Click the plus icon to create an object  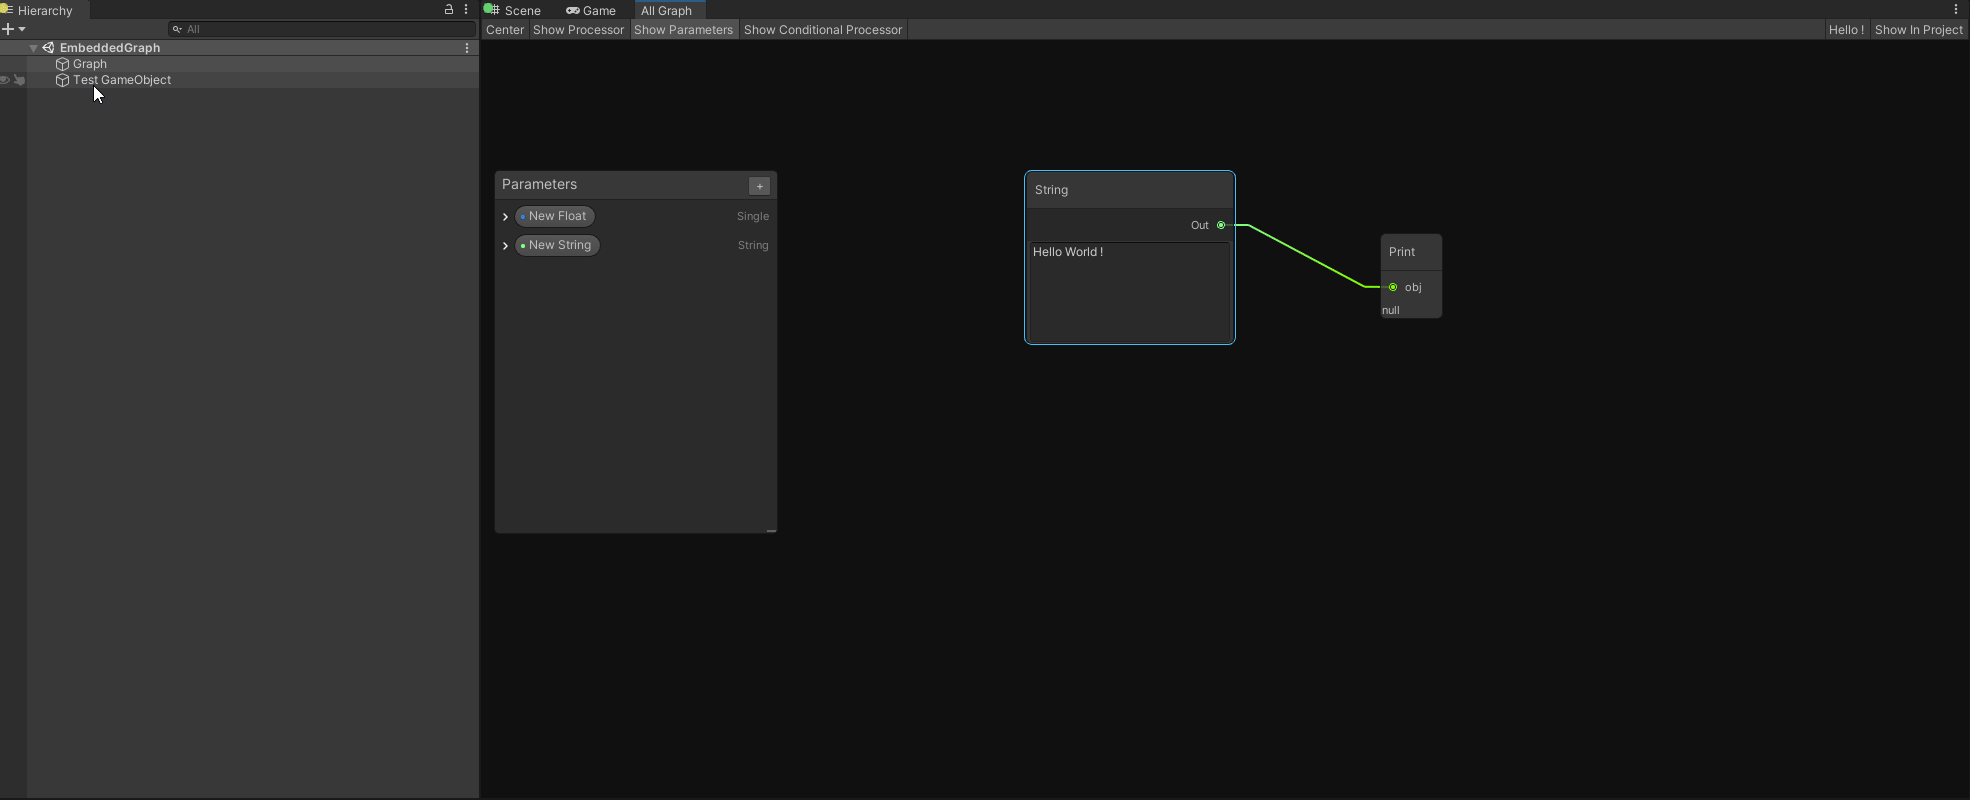(x=8, y=29)
